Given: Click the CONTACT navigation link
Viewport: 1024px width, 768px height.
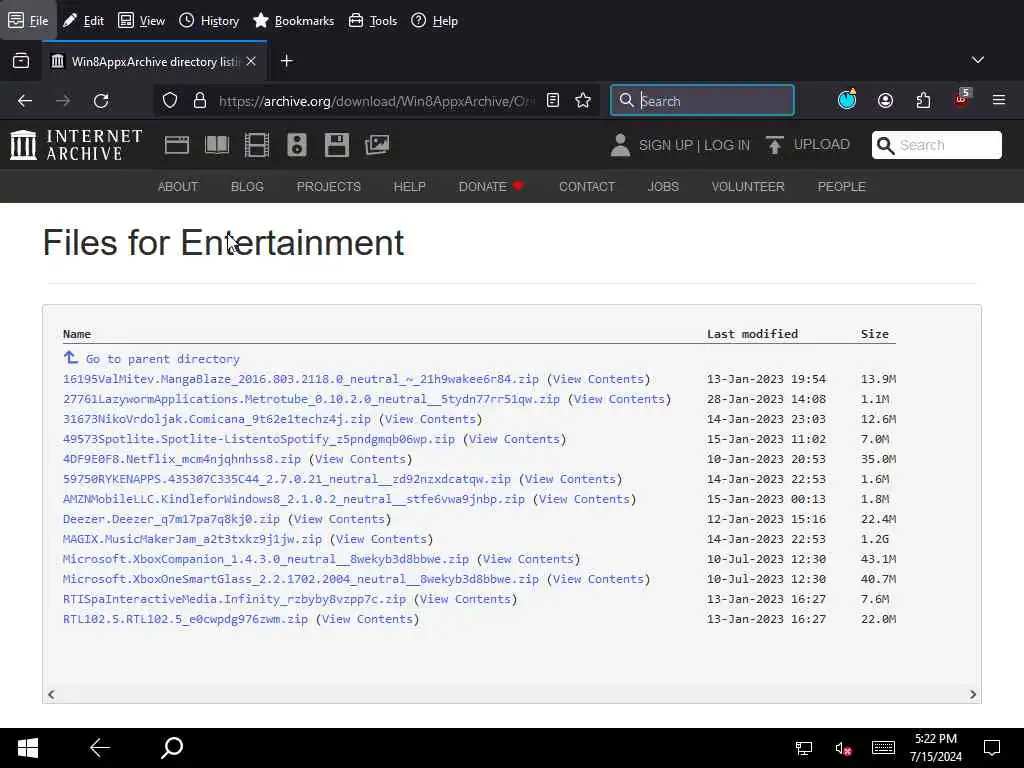Looking at the screenshot, I should [587, 187].
